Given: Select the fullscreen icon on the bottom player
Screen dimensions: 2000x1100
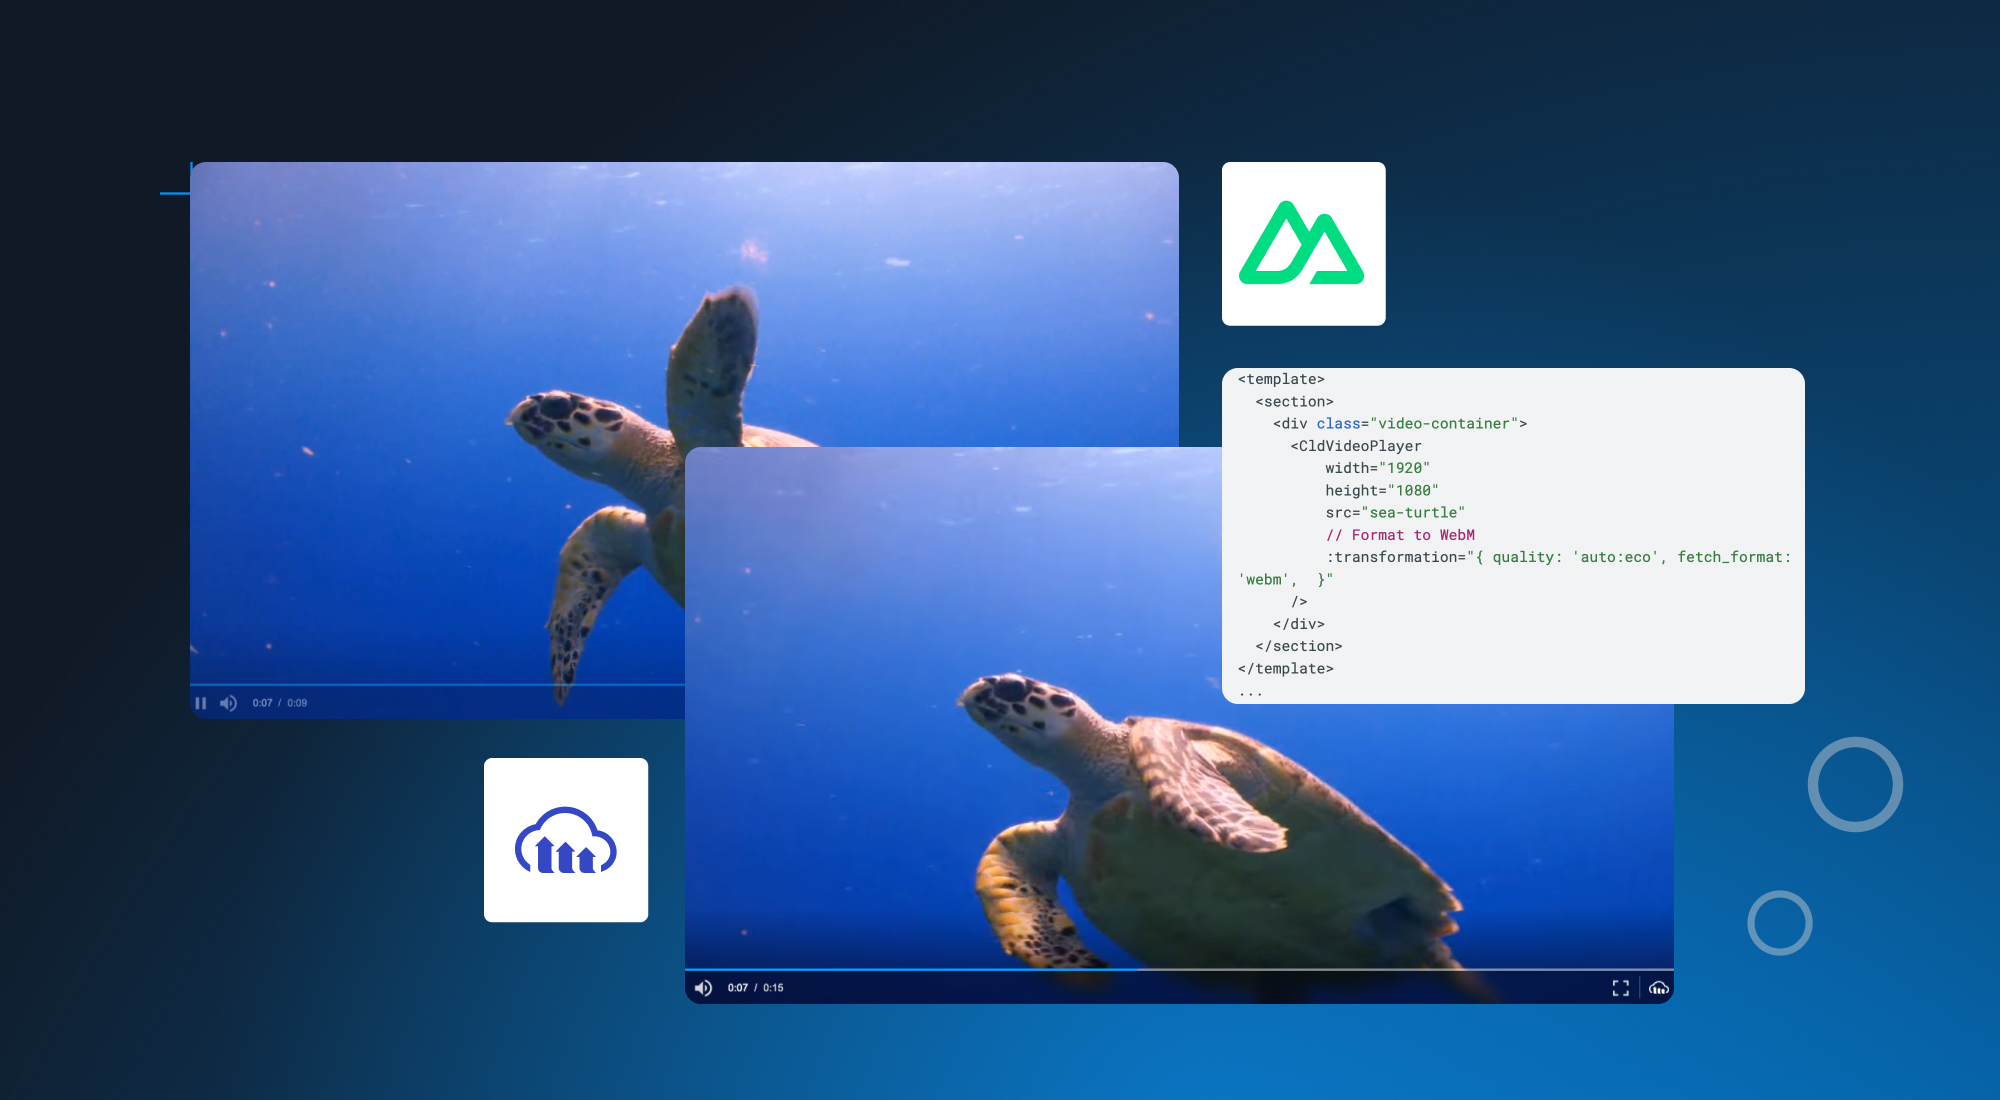Looking at the screenshot, I should click(x=1622, y=988).
